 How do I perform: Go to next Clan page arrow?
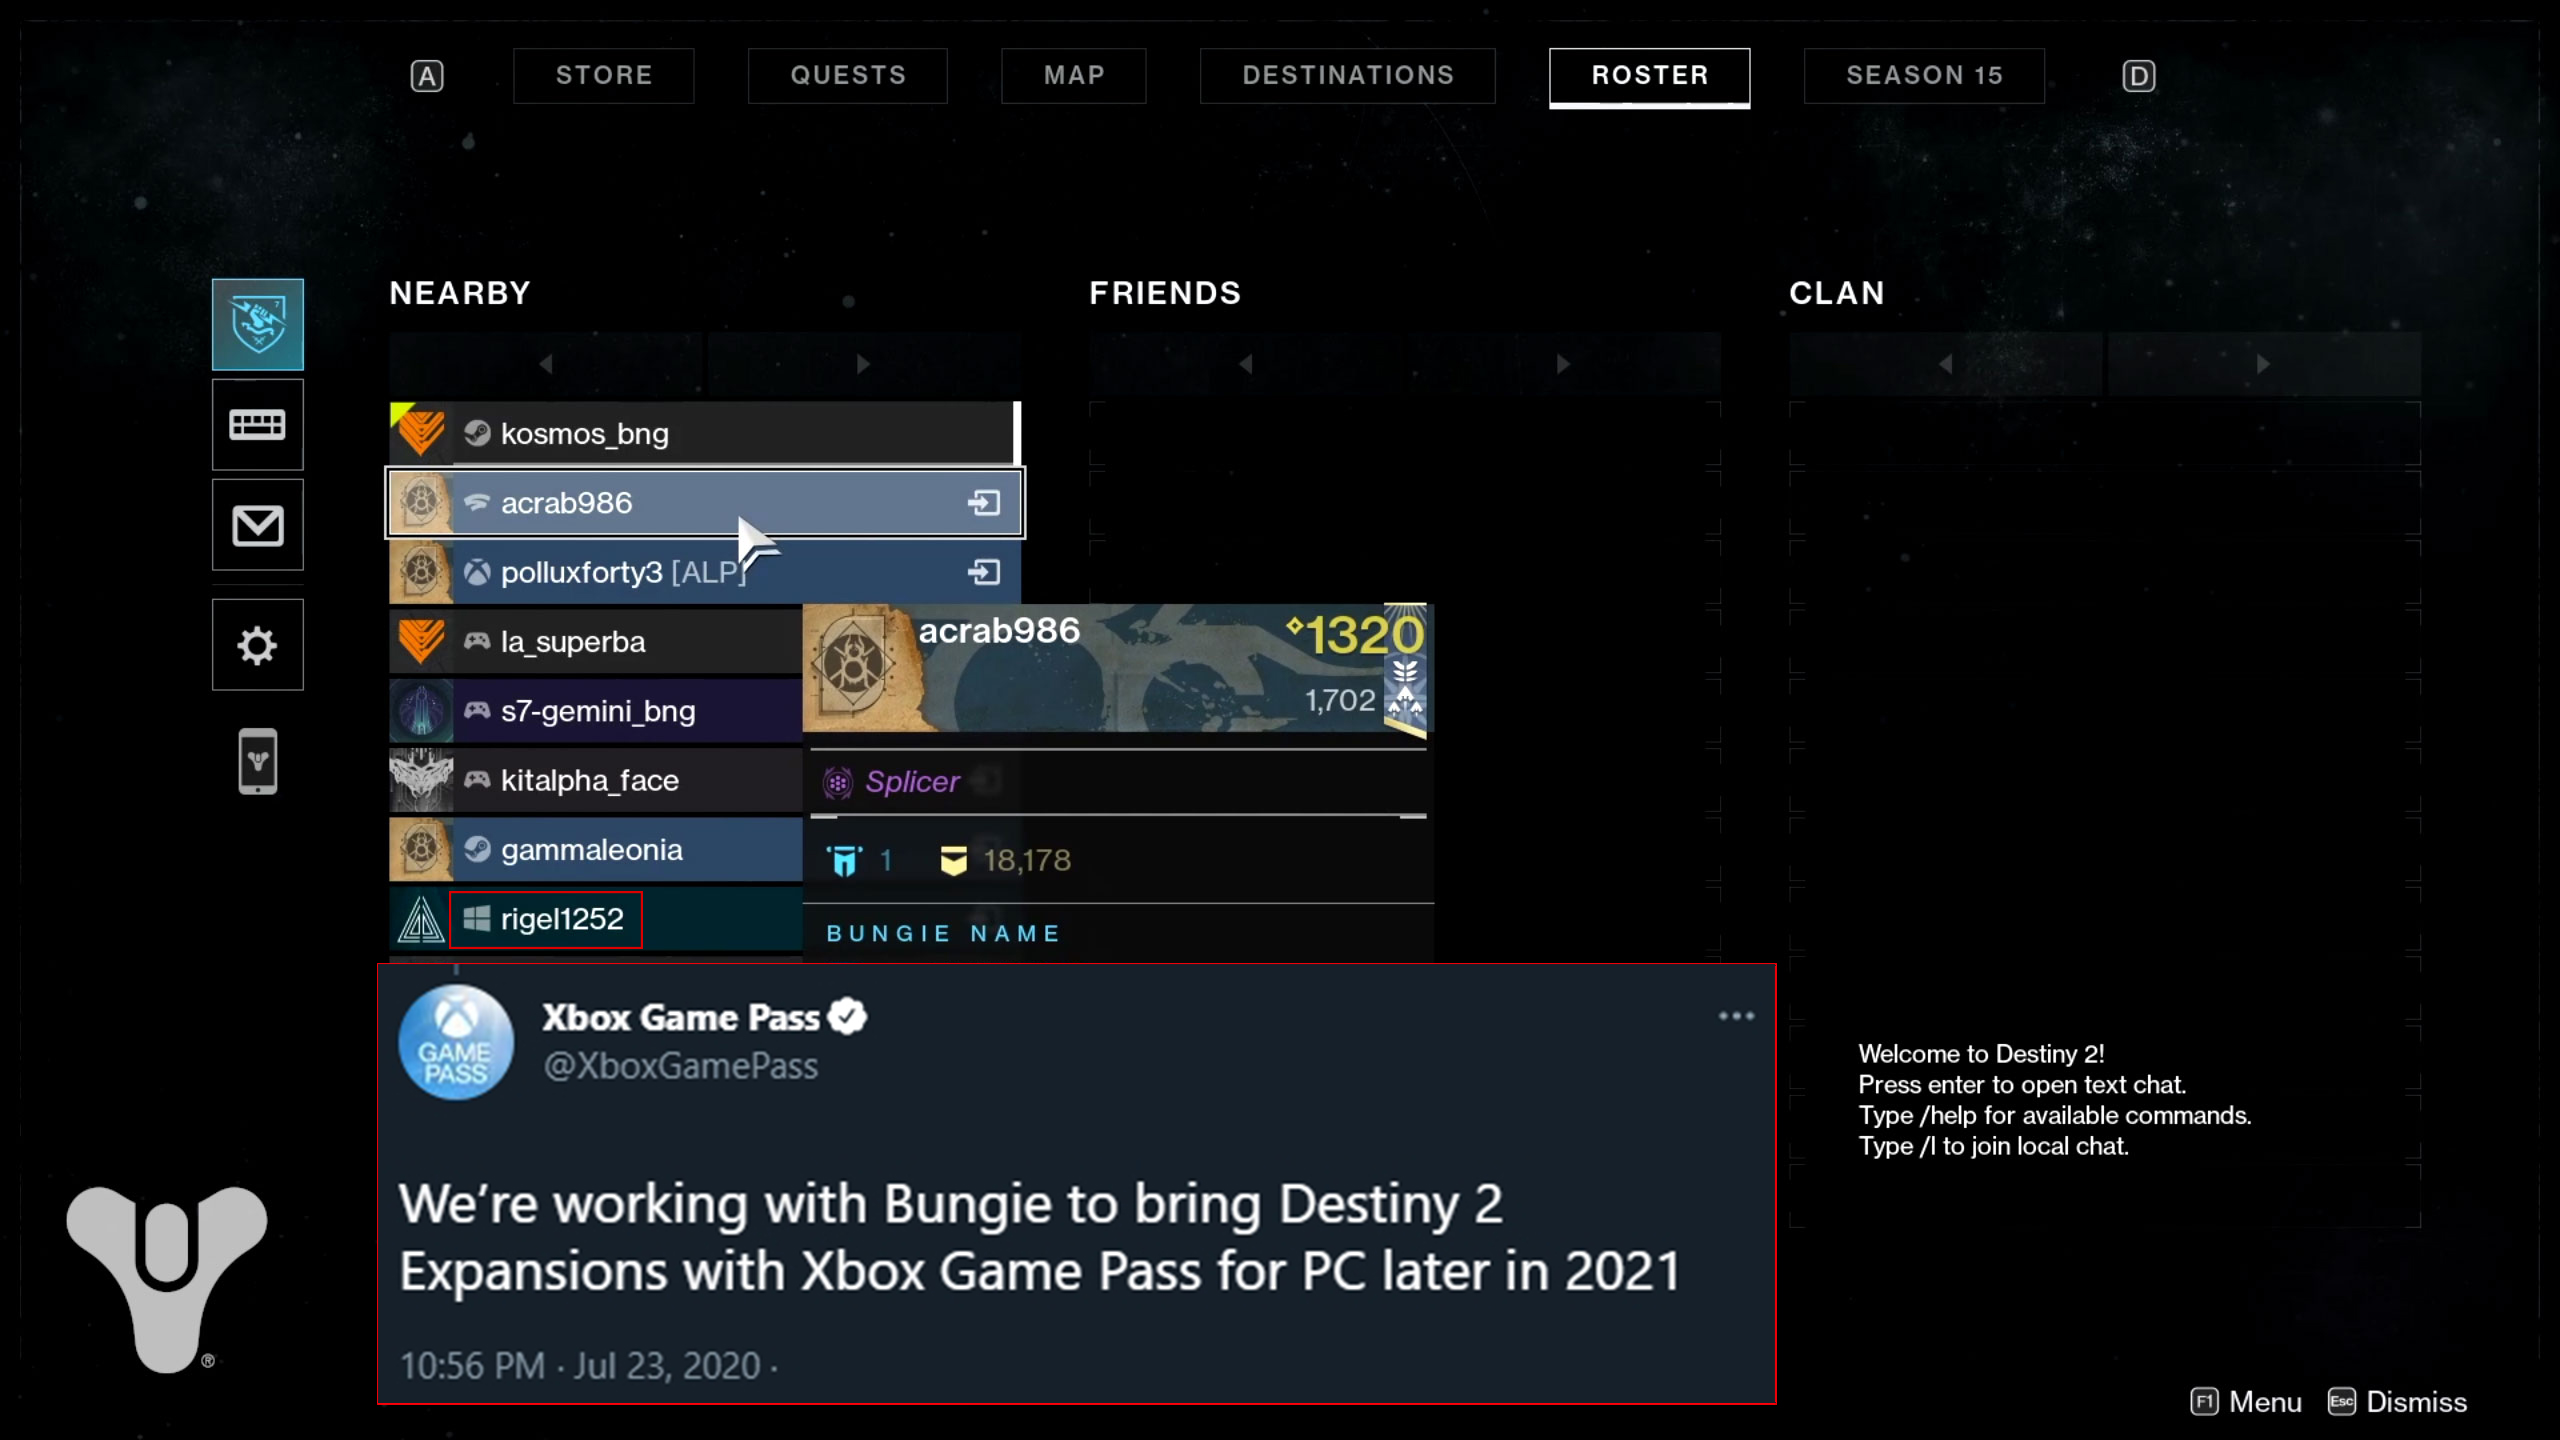tap(2263, 364)
